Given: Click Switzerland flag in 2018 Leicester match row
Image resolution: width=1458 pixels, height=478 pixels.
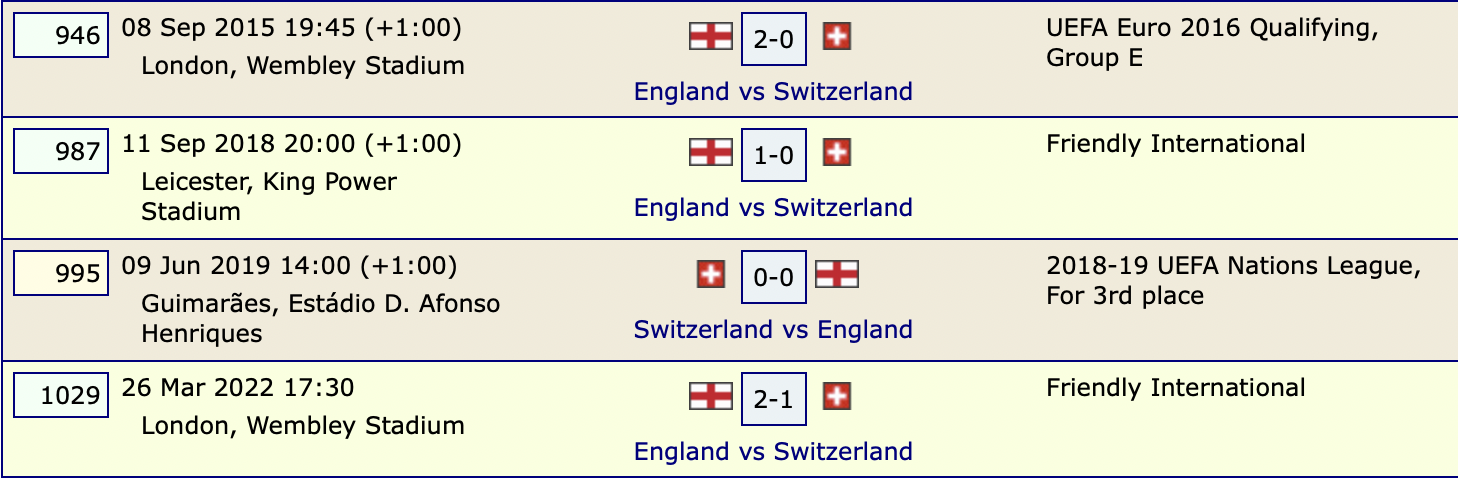Looking at the screenshot, I should [837, 153].
